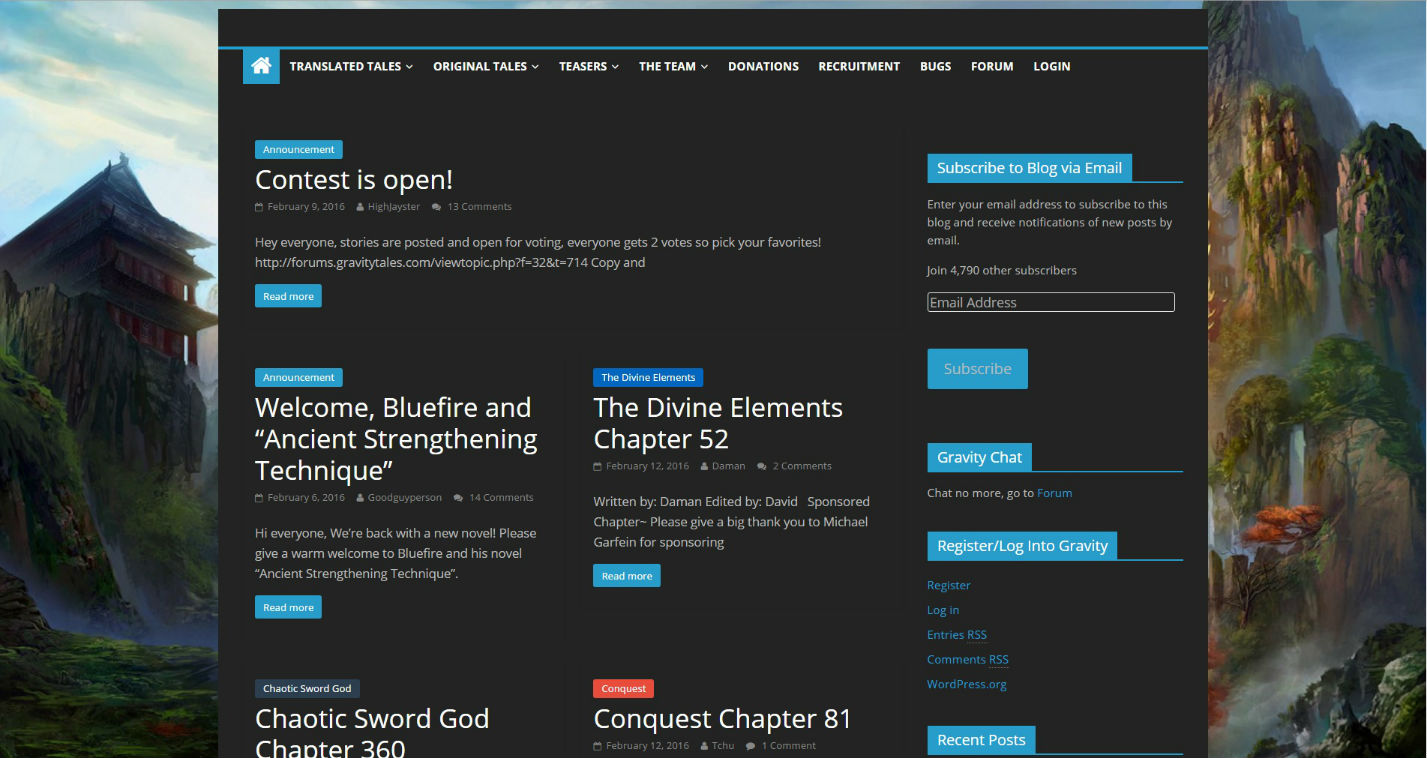The image size is (1427, 758).
Task: Click the "Join 4,790 other subscribers" text
Action: 1002,271
